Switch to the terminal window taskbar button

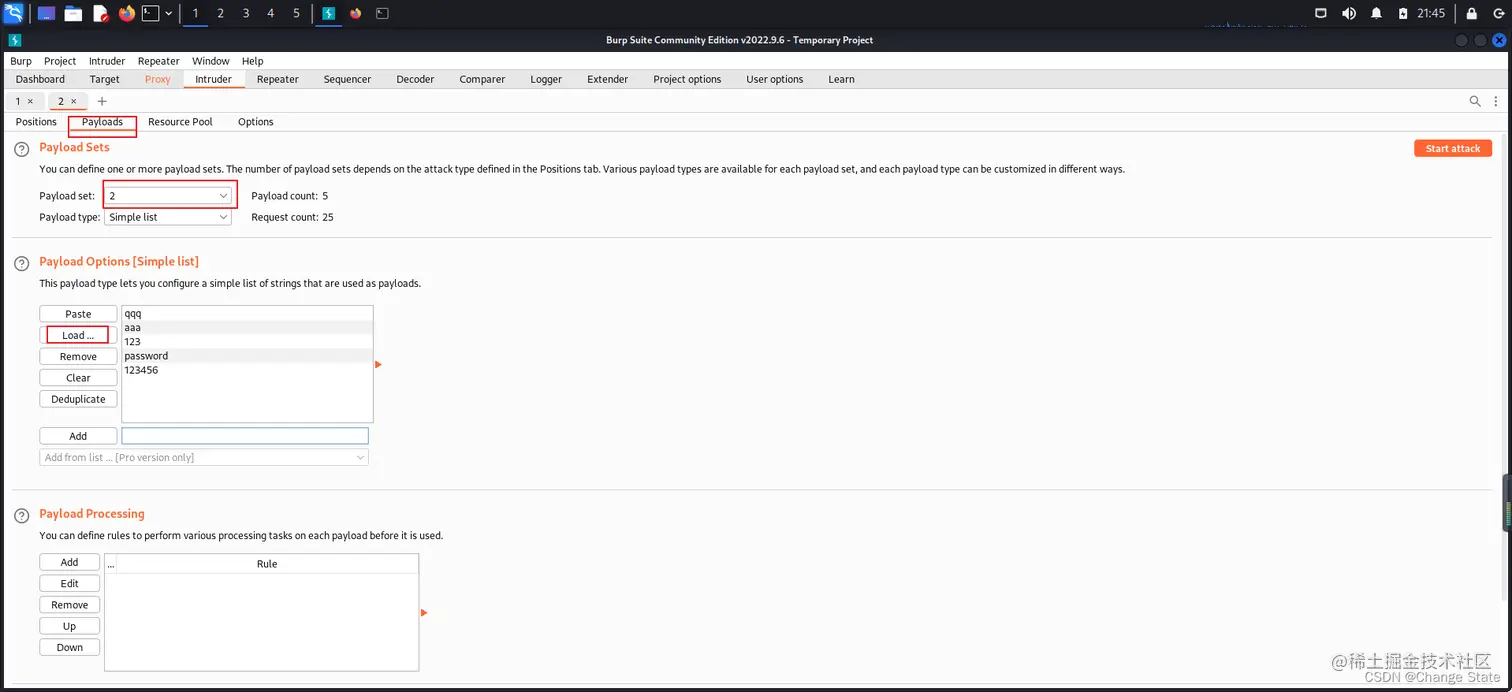pyautogui.click(x=382, y=13)
